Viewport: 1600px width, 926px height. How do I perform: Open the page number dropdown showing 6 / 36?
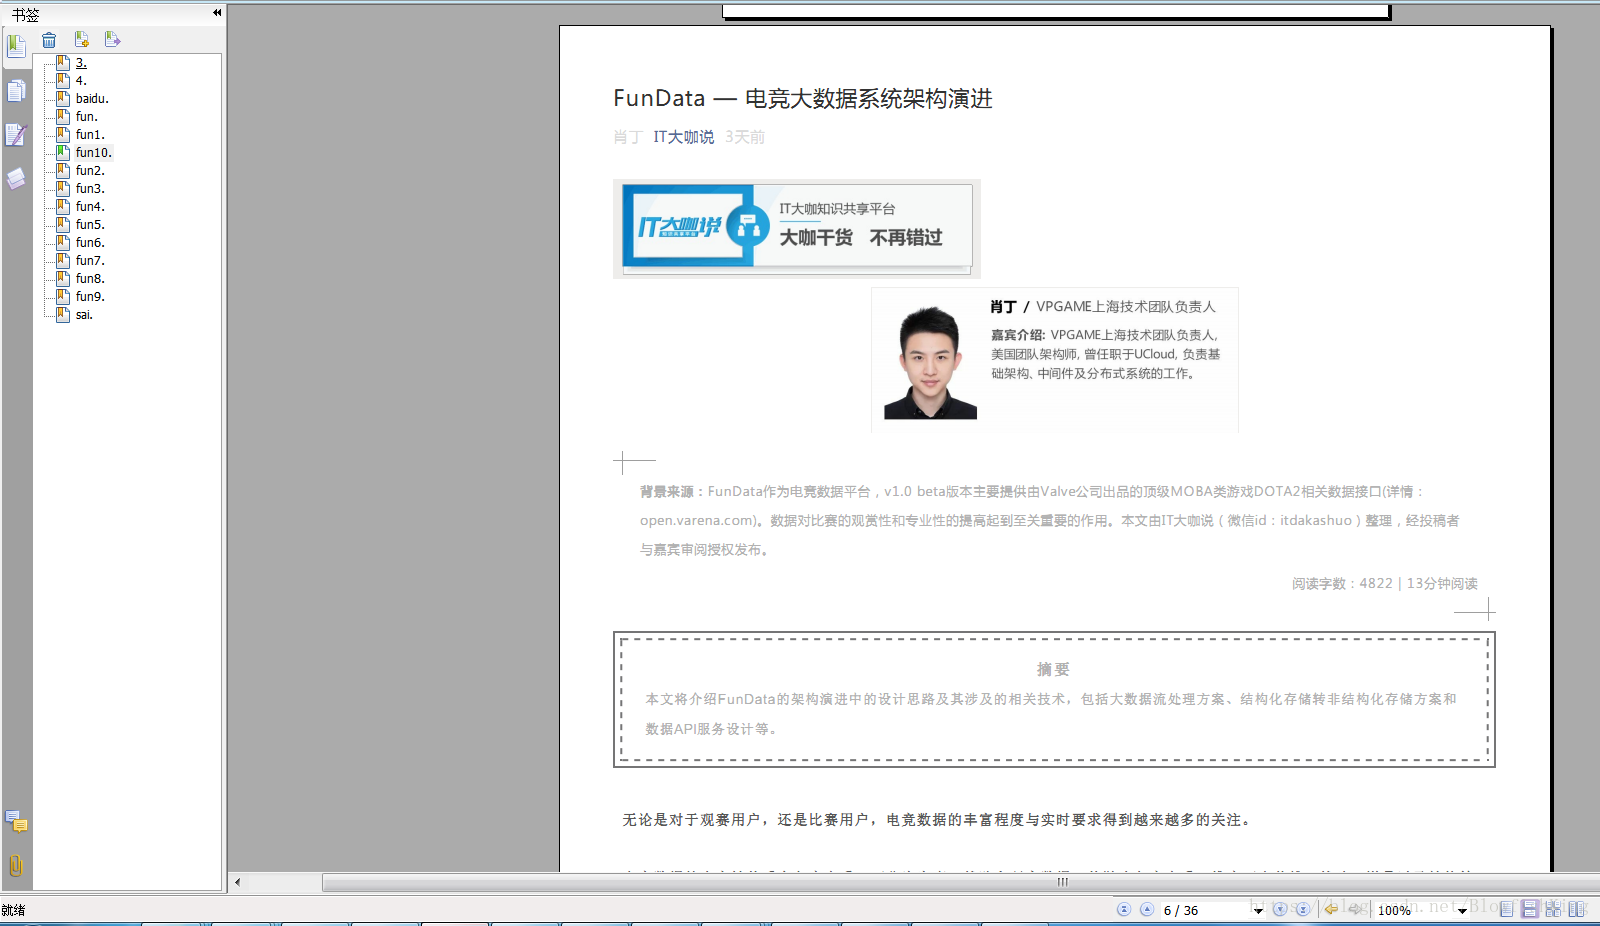1258,911
